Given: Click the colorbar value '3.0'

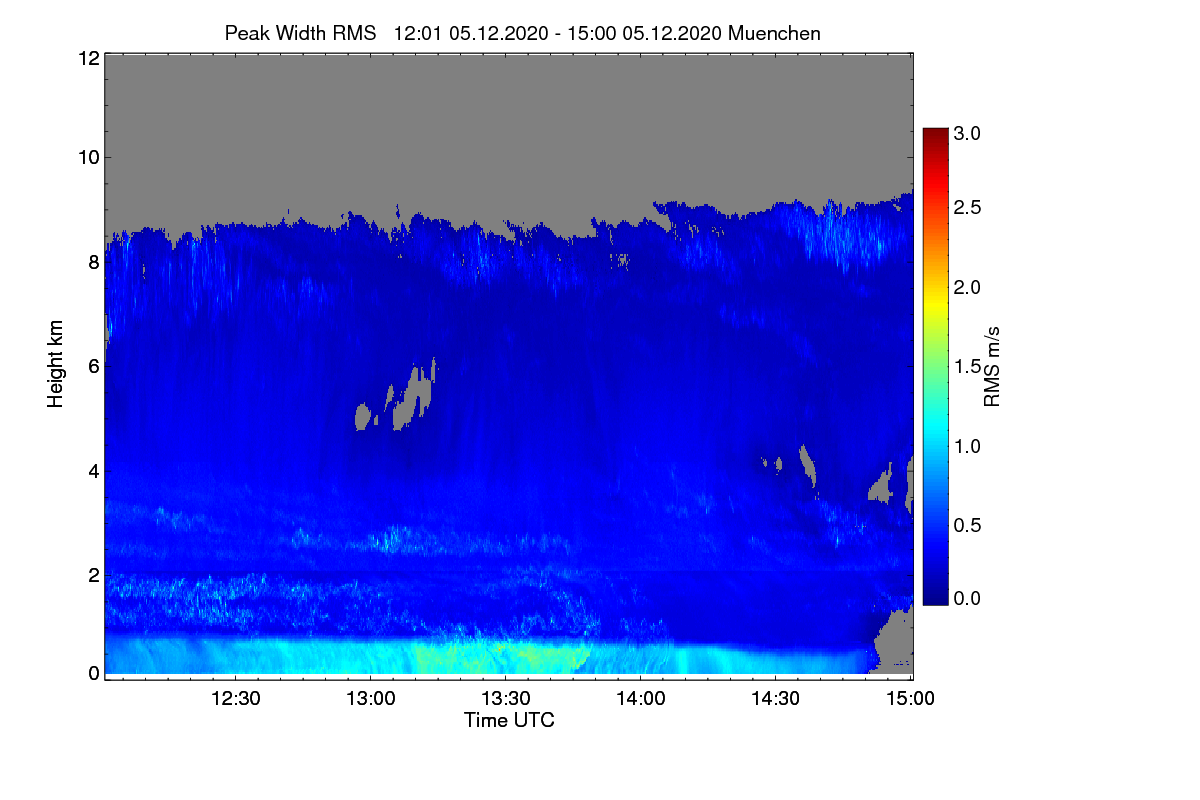Looking at the screenshot, I should [x=967, y=133].
